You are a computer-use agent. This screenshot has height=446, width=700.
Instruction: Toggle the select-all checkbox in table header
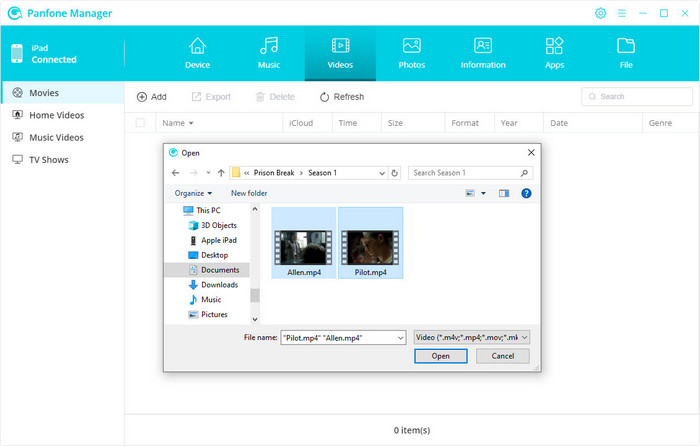click(140, 123)
